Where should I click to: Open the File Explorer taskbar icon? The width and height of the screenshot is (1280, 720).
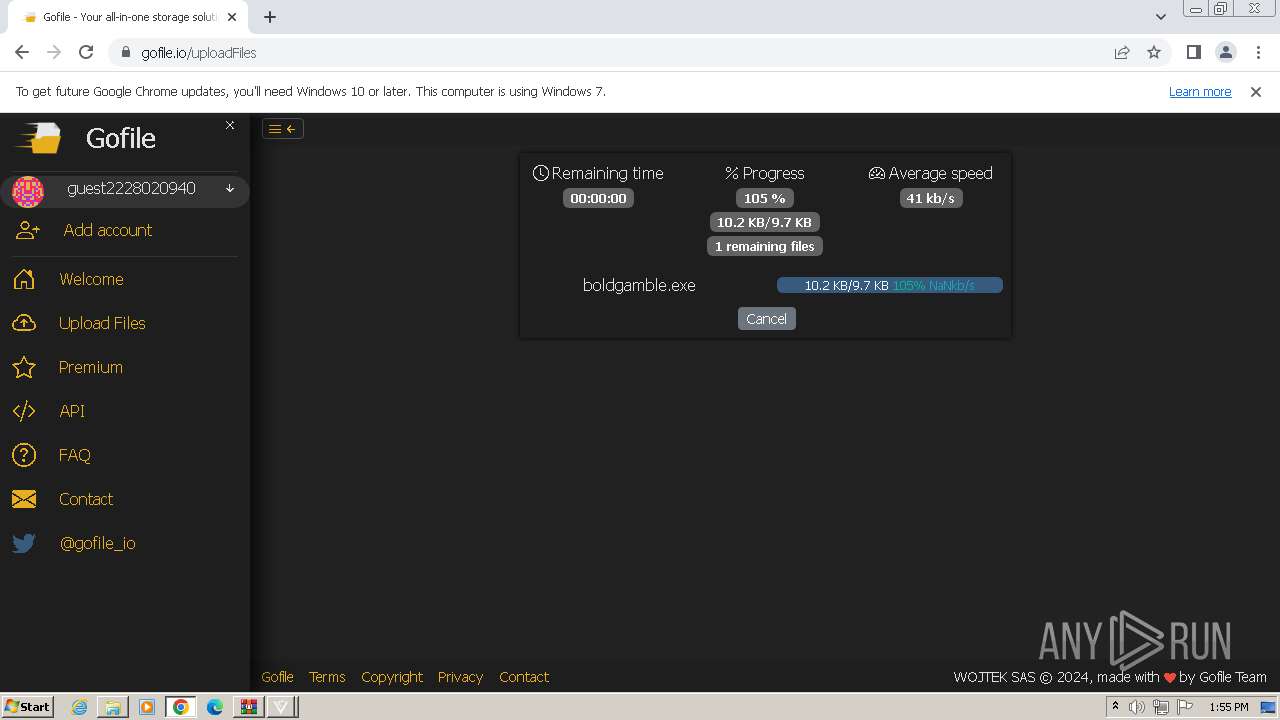113,707
